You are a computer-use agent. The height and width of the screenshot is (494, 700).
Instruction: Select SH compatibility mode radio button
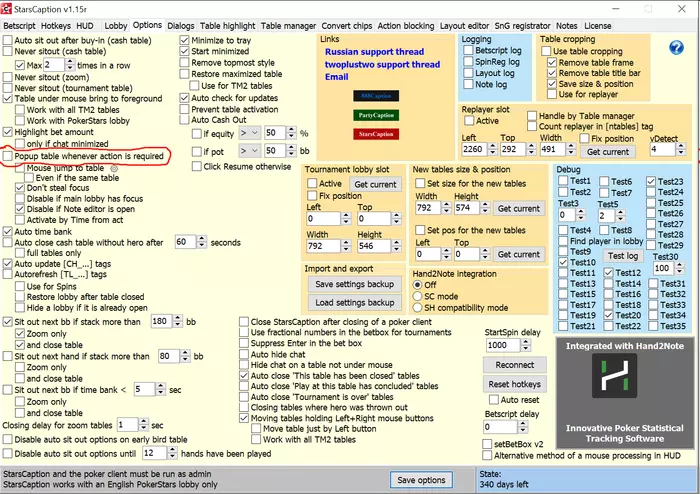[417, 307]
